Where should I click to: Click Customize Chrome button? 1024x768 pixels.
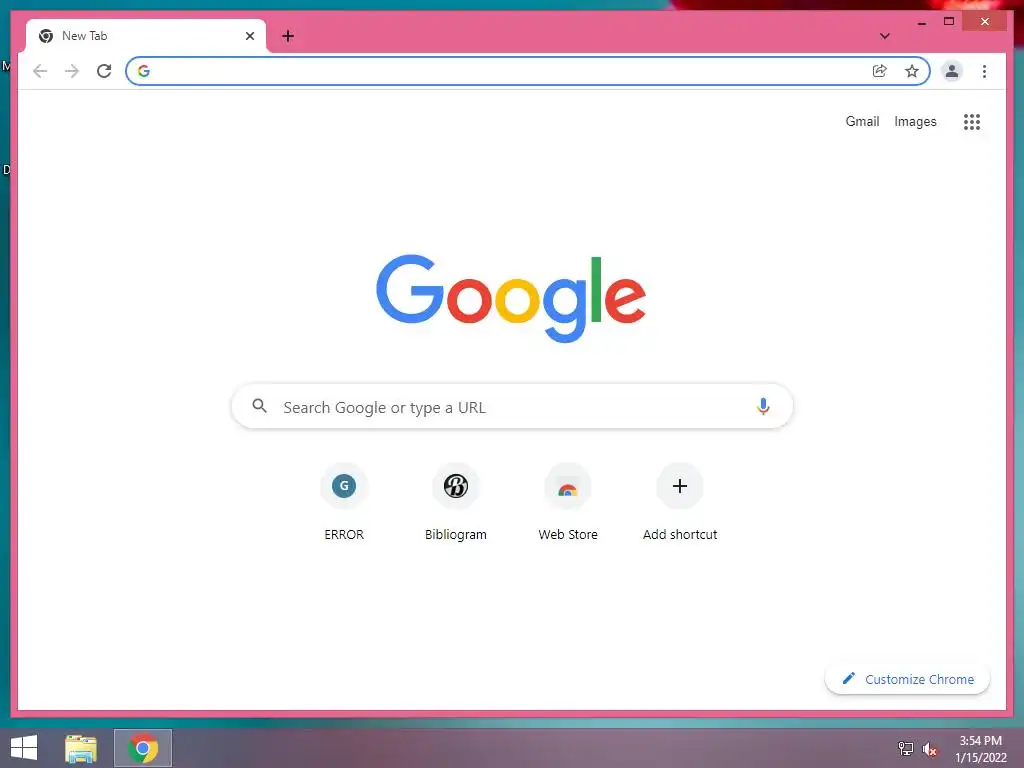tap(907, 679)
